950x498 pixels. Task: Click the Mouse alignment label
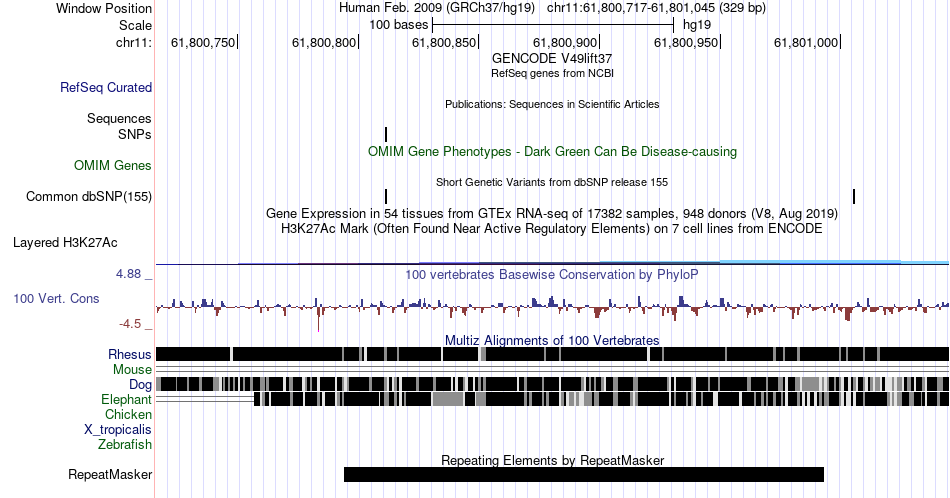click(x=132, y=370)
